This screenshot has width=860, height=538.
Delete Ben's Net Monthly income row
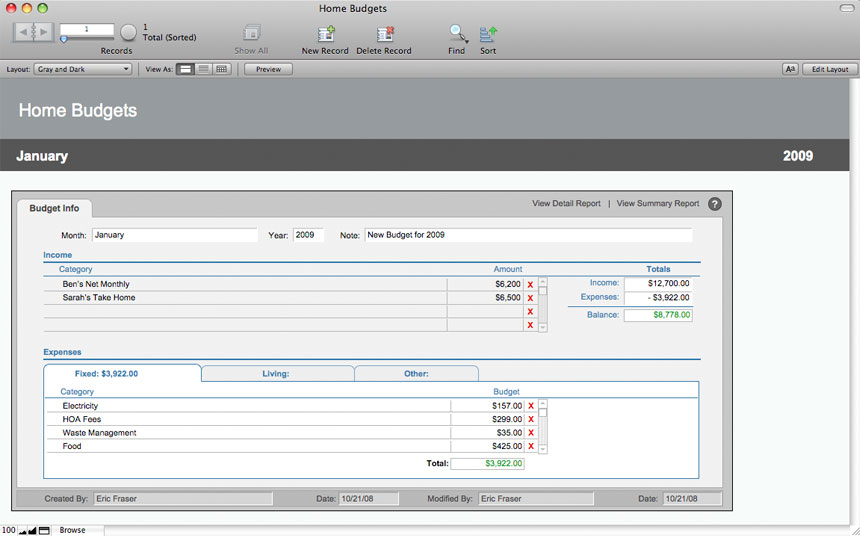[x=530, y=285]
